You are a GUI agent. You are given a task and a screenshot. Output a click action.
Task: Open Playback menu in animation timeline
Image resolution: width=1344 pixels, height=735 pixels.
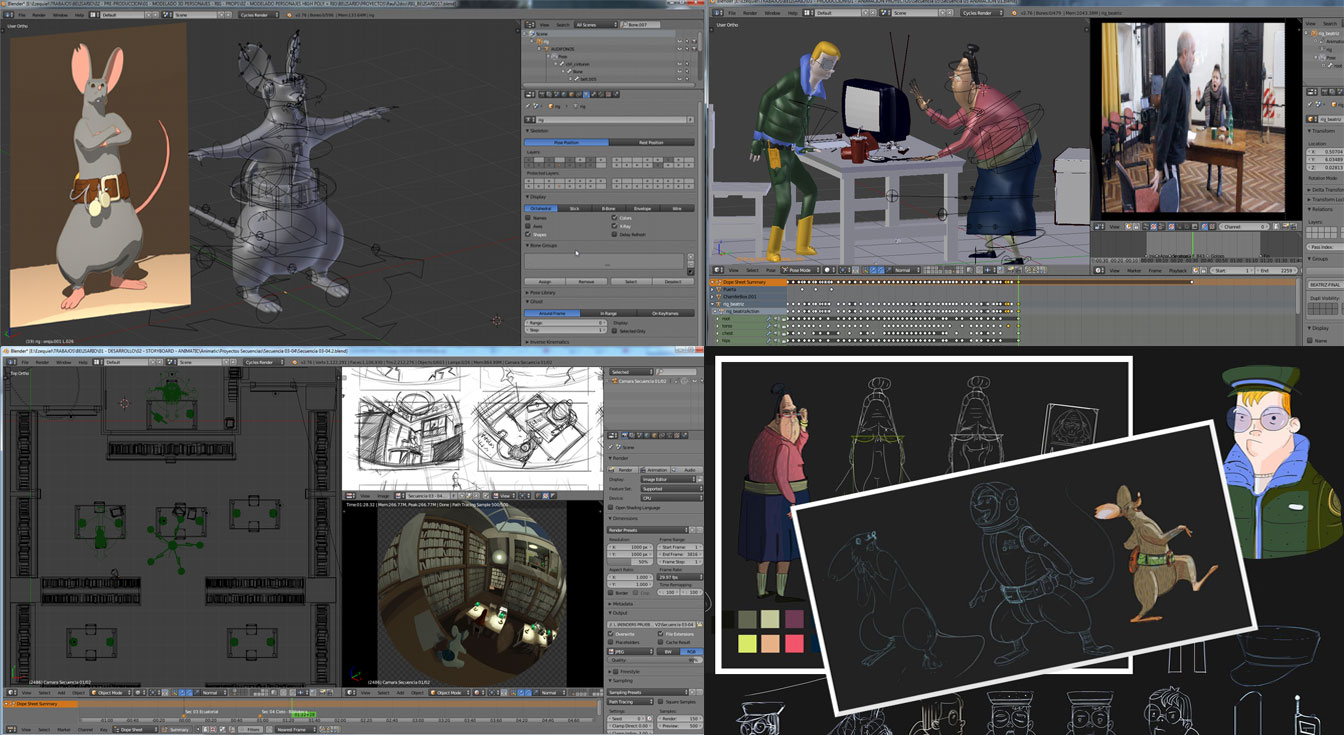(1178, 270)
